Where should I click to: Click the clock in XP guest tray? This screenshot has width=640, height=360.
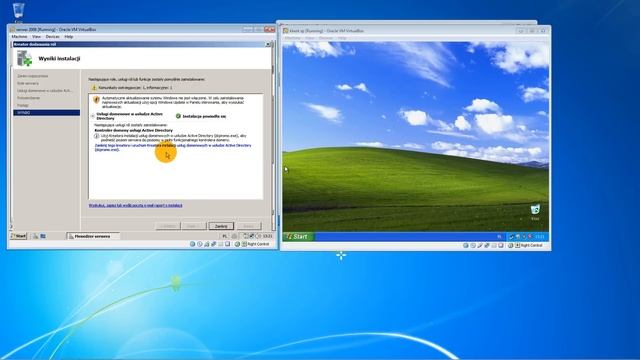tap(540, 237)
